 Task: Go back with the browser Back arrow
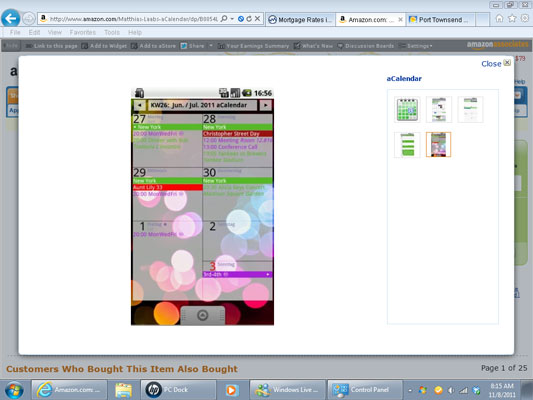11,18
